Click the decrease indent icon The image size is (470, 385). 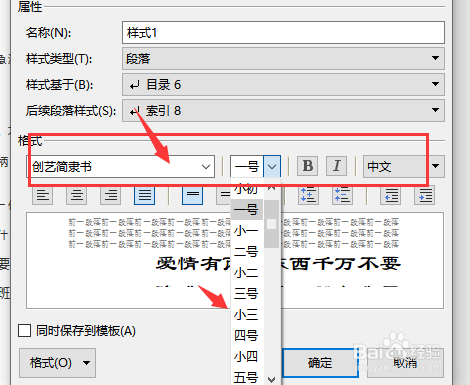391,195
